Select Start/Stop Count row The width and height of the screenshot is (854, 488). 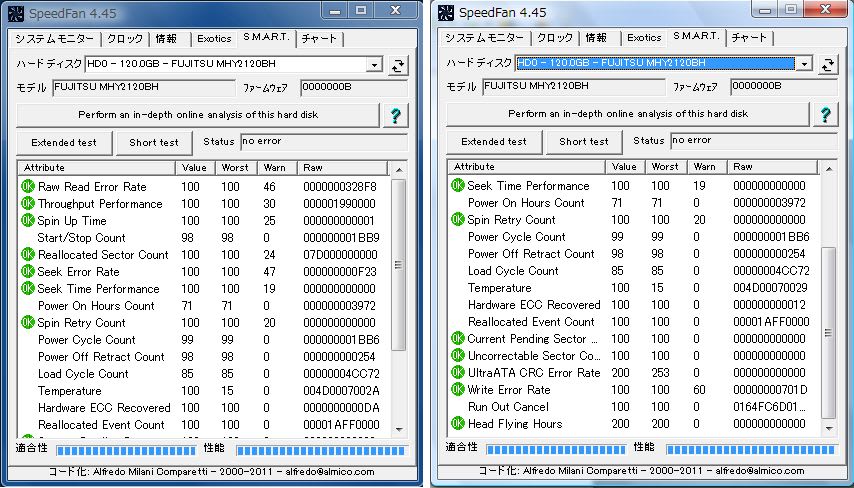click(205, 237)
